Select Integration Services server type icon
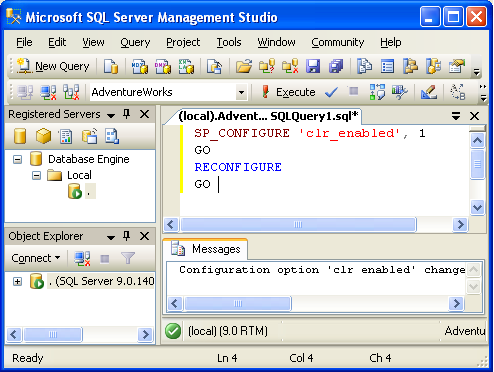 [112, 136]
